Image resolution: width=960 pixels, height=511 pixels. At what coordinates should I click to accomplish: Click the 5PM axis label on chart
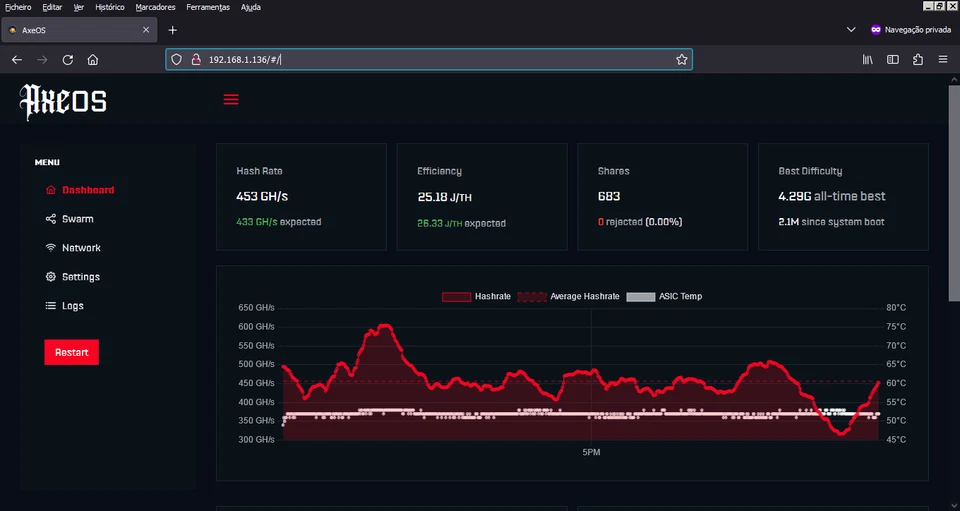pos(591,452)
